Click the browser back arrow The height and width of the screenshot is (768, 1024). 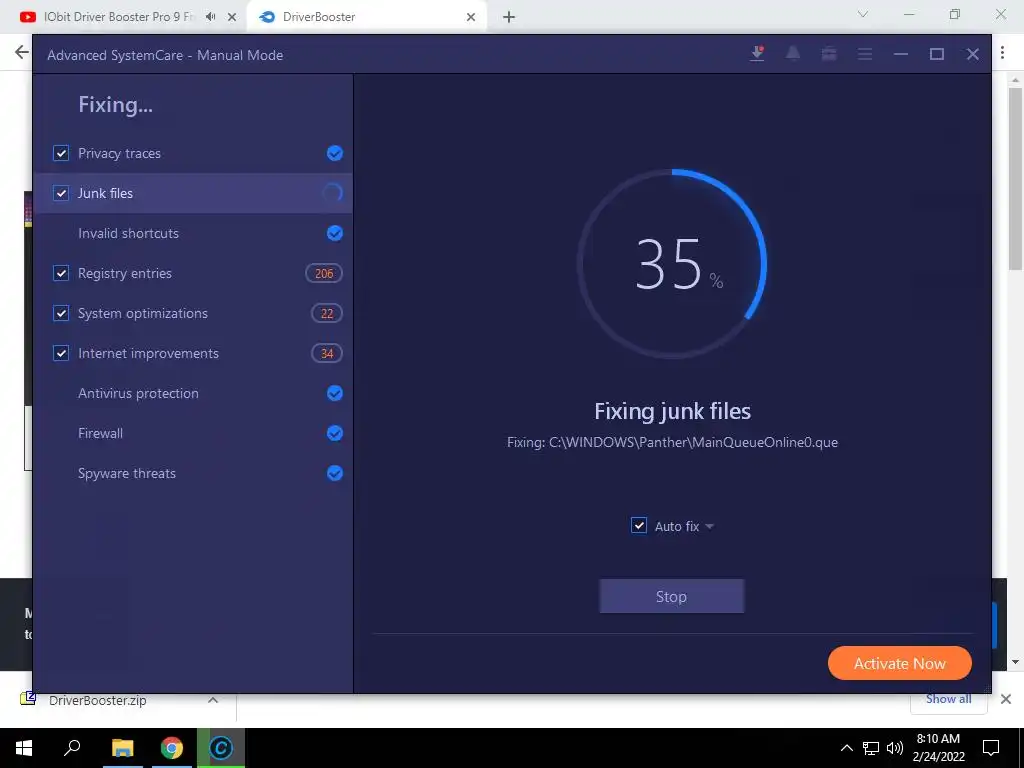pyautogui.click(x=22, y=52)
